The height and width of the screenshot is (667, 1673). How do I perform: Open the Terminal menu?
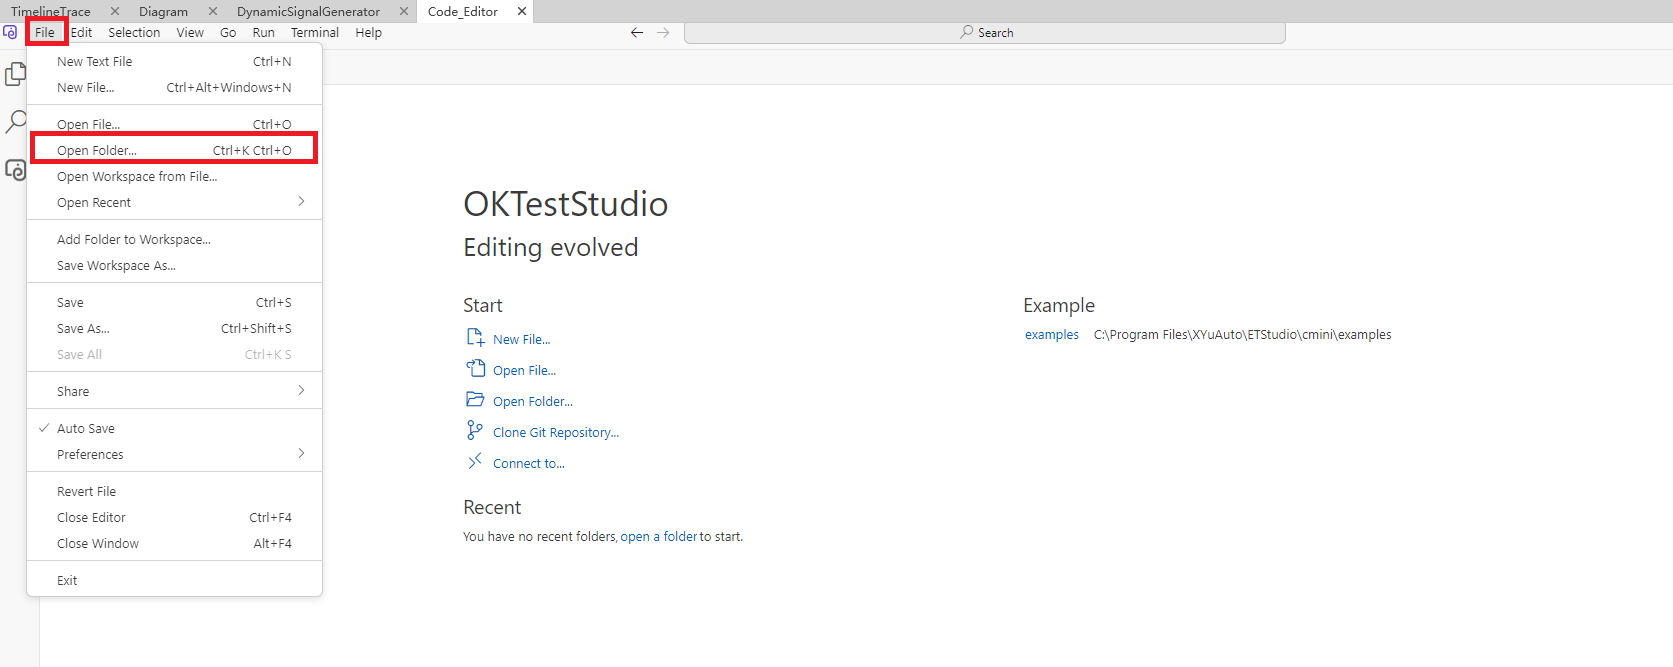click(x=314, y=33)
